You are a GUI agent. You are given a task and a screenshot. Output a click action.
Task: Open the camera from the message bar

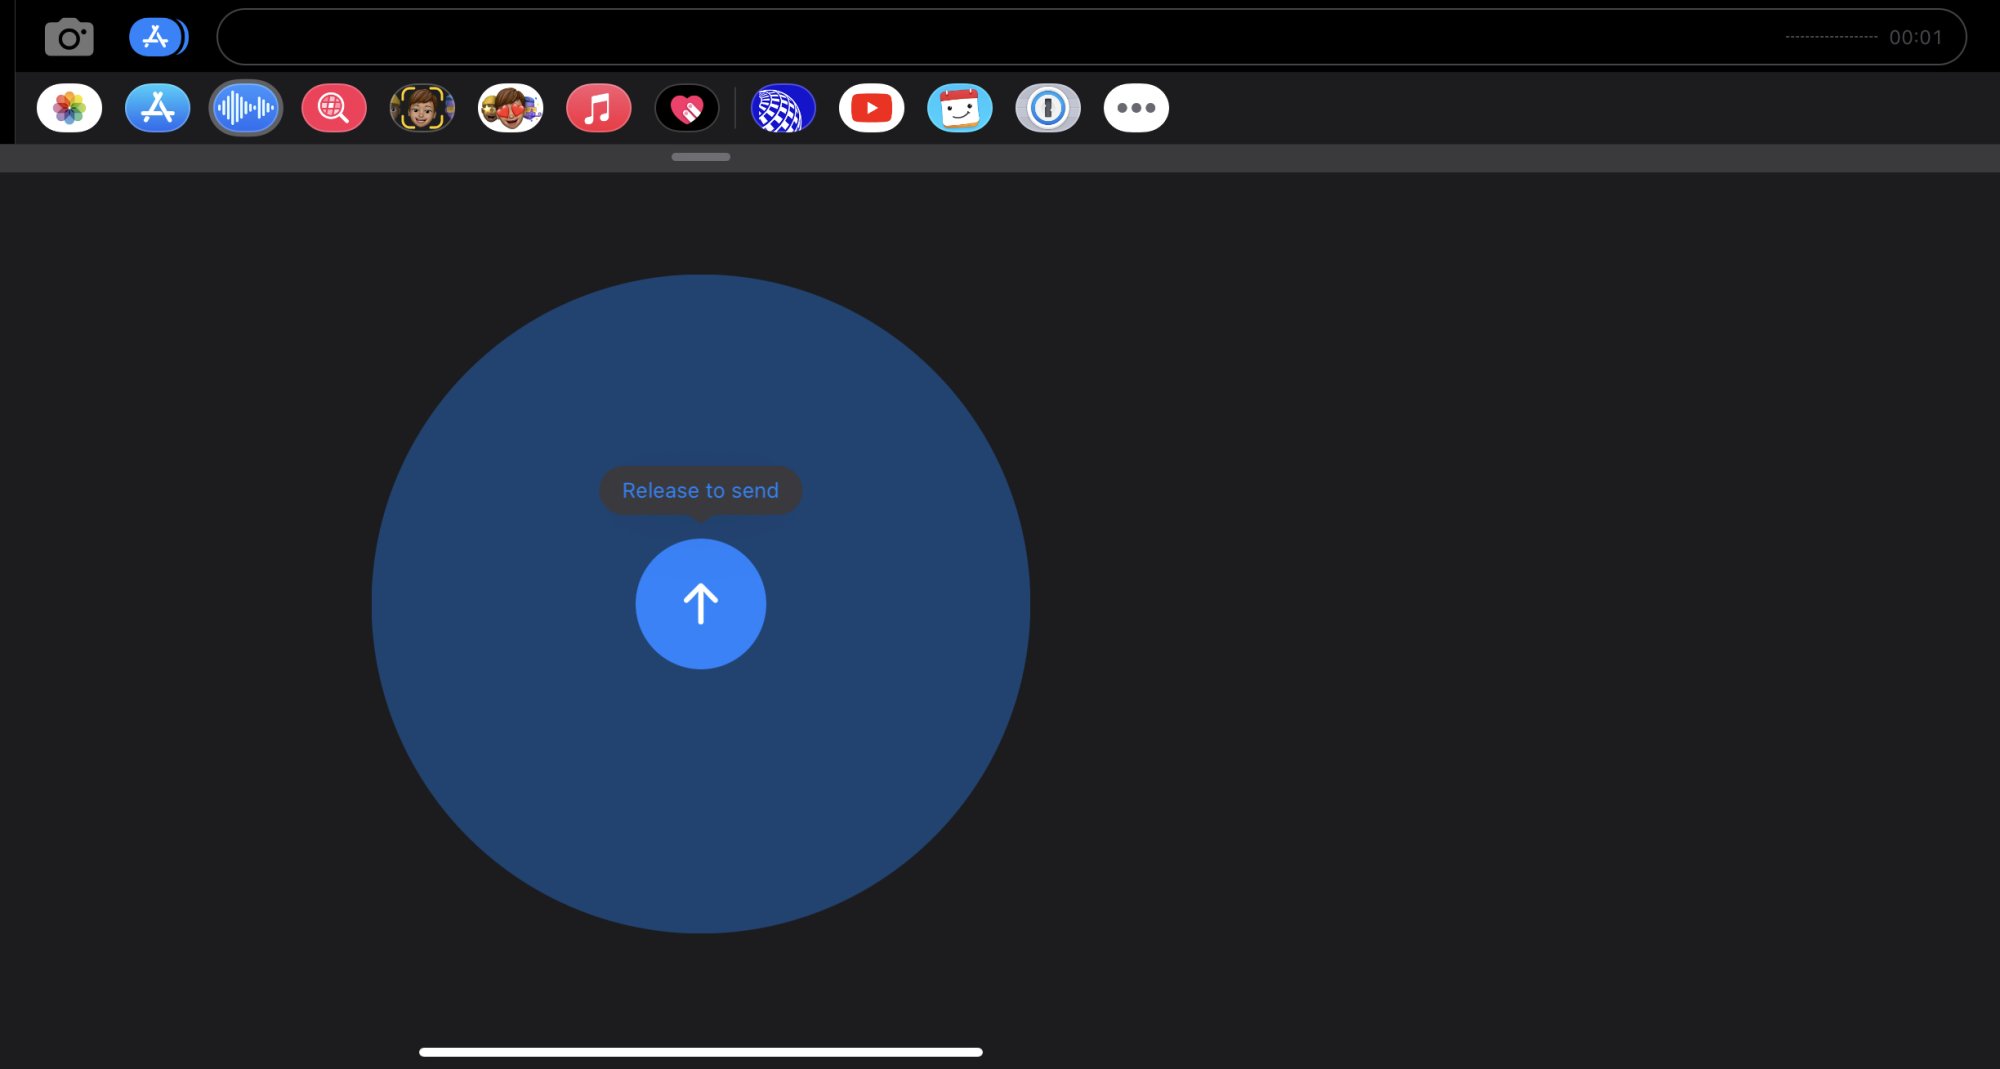pyautogui.click(x=69, y=38)
